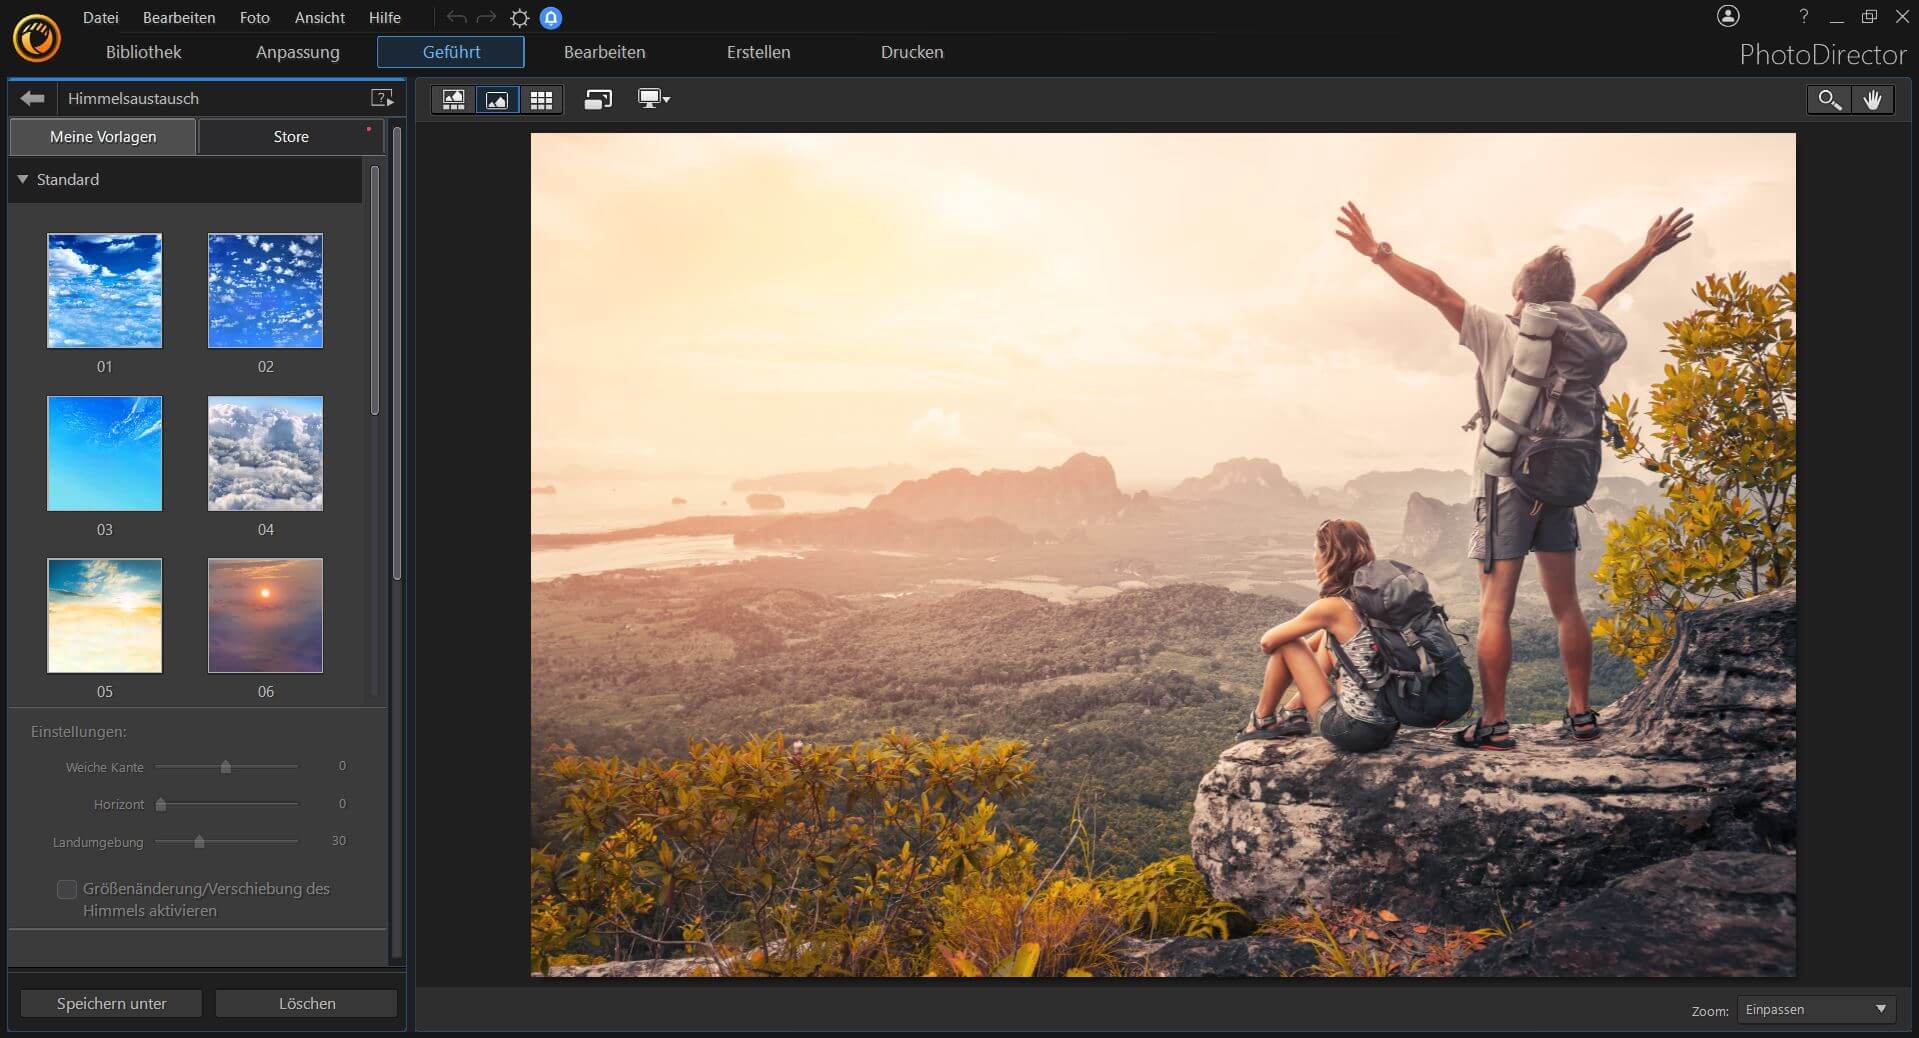This screenshot has width=1919, height=1038.
Task: Select the zoom magnifier tool
Action: tap(1829, 99)
